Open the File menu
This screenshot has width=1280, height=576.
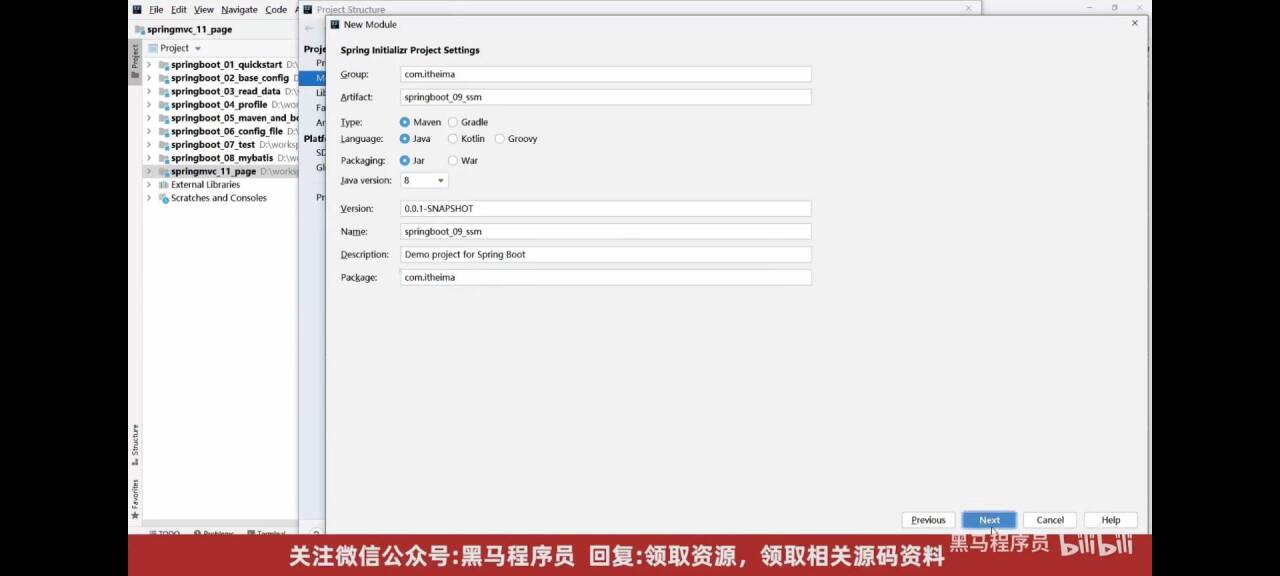156,10
